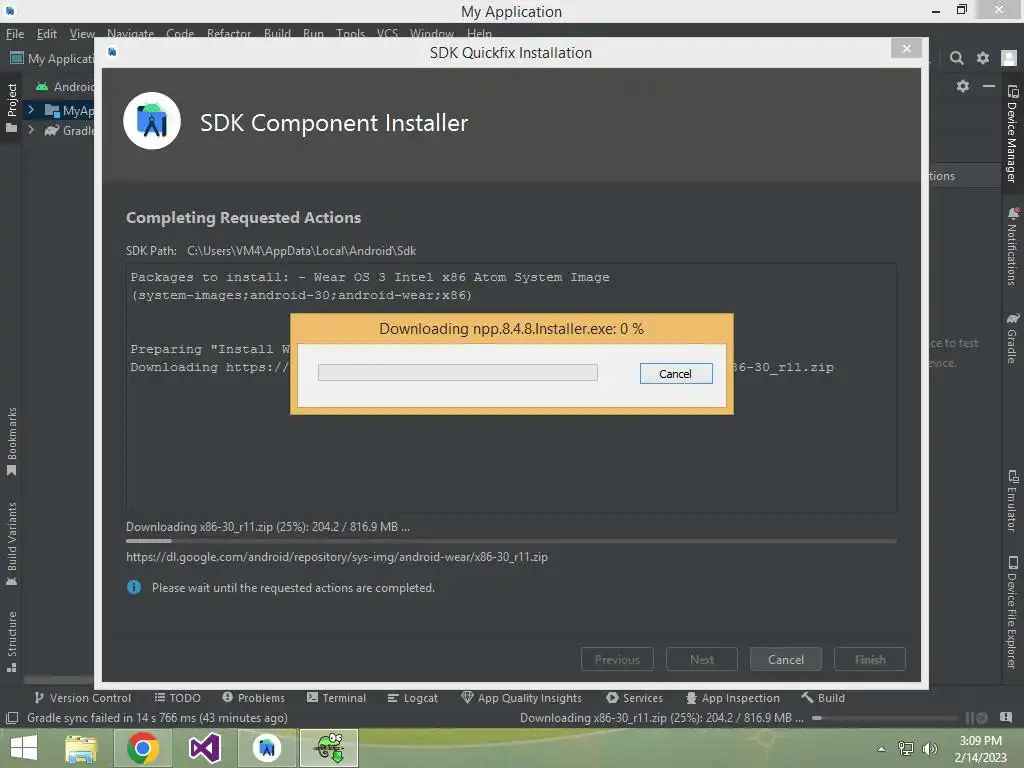The width and height of the screenshot is (1024, 768).
Task: Open IDE settings gear in main toolbar
Action: (983, 58)
